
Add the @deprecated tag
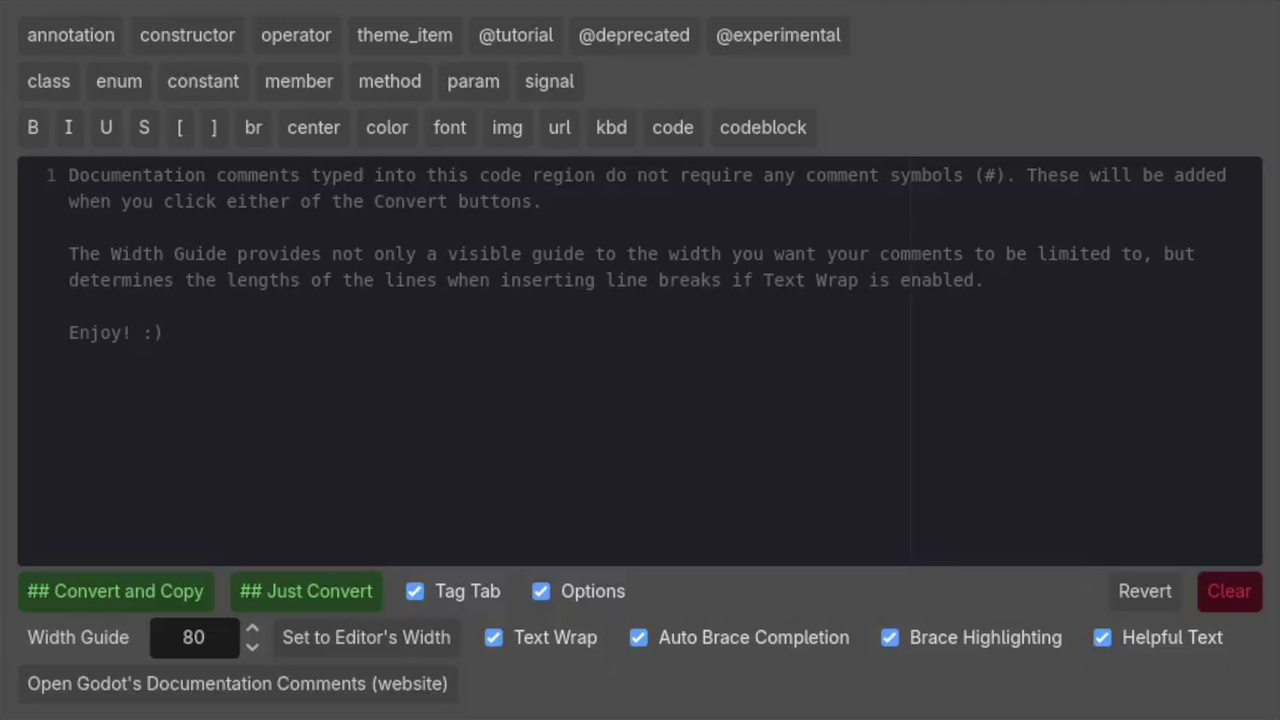point(634,35)
